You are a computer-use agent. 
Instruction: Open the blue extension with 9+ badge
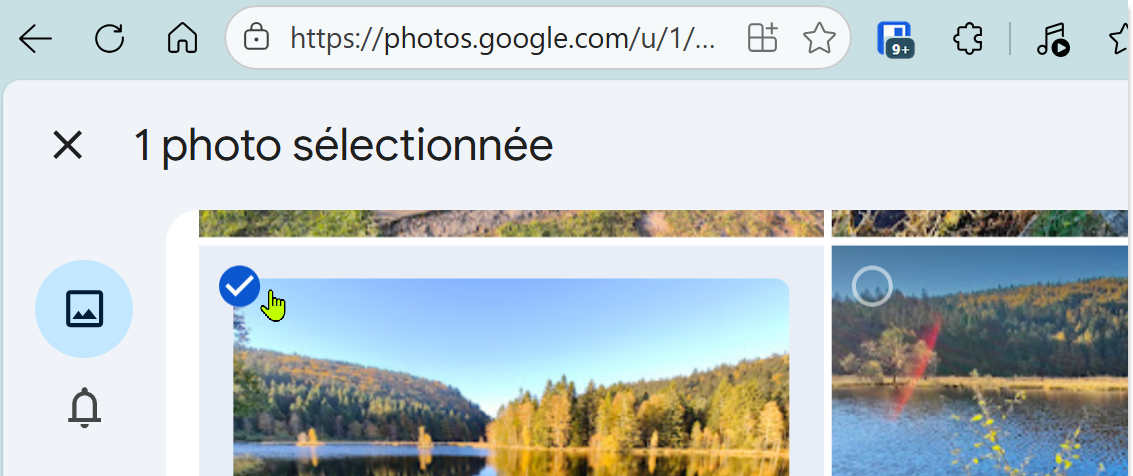point(895,39)
